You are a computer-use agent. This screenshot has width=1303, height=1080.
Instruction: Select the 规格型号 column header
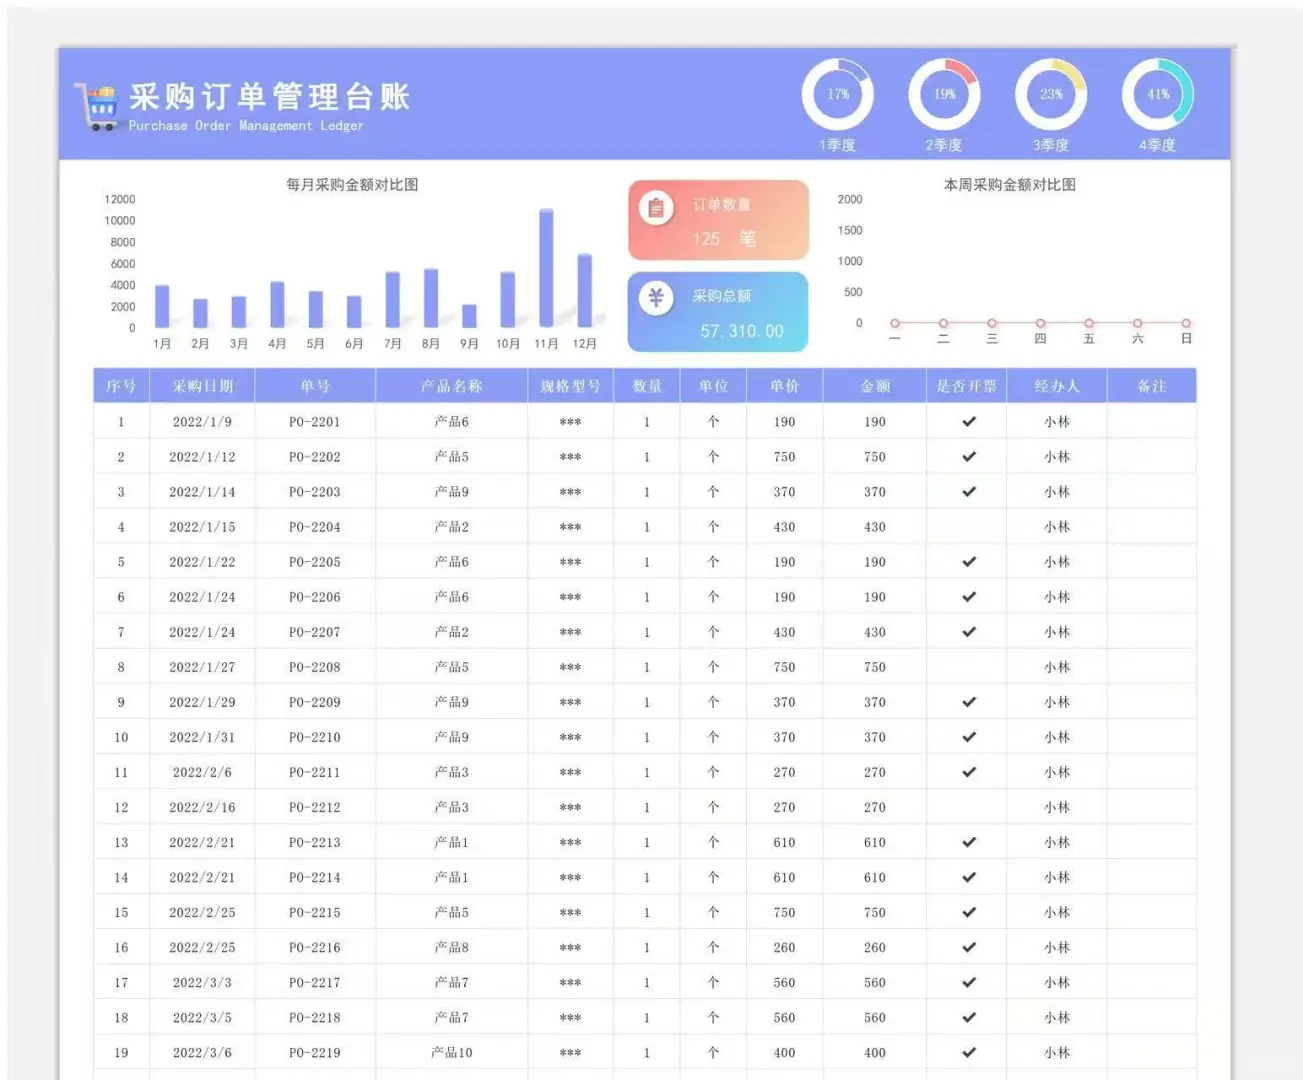coord(570,386)
